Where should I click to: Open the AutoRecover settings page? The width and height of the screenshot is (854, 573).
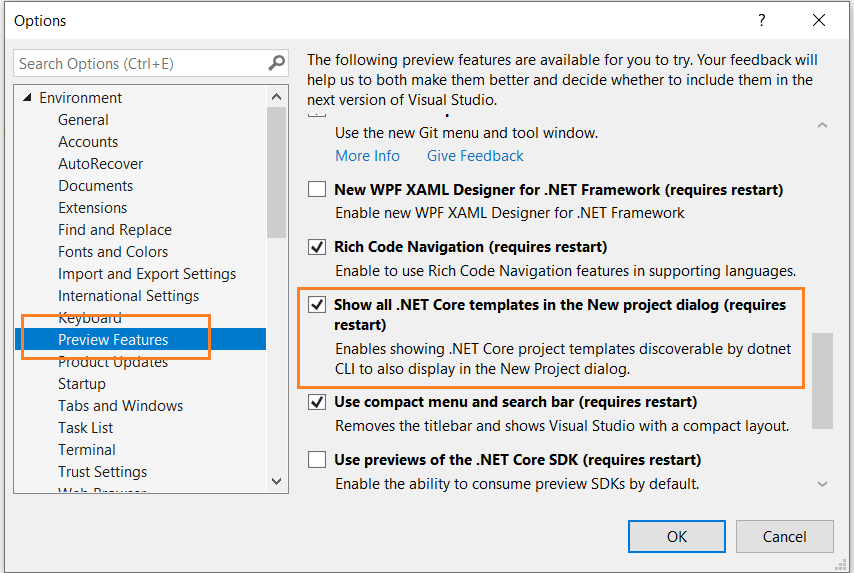101,164
